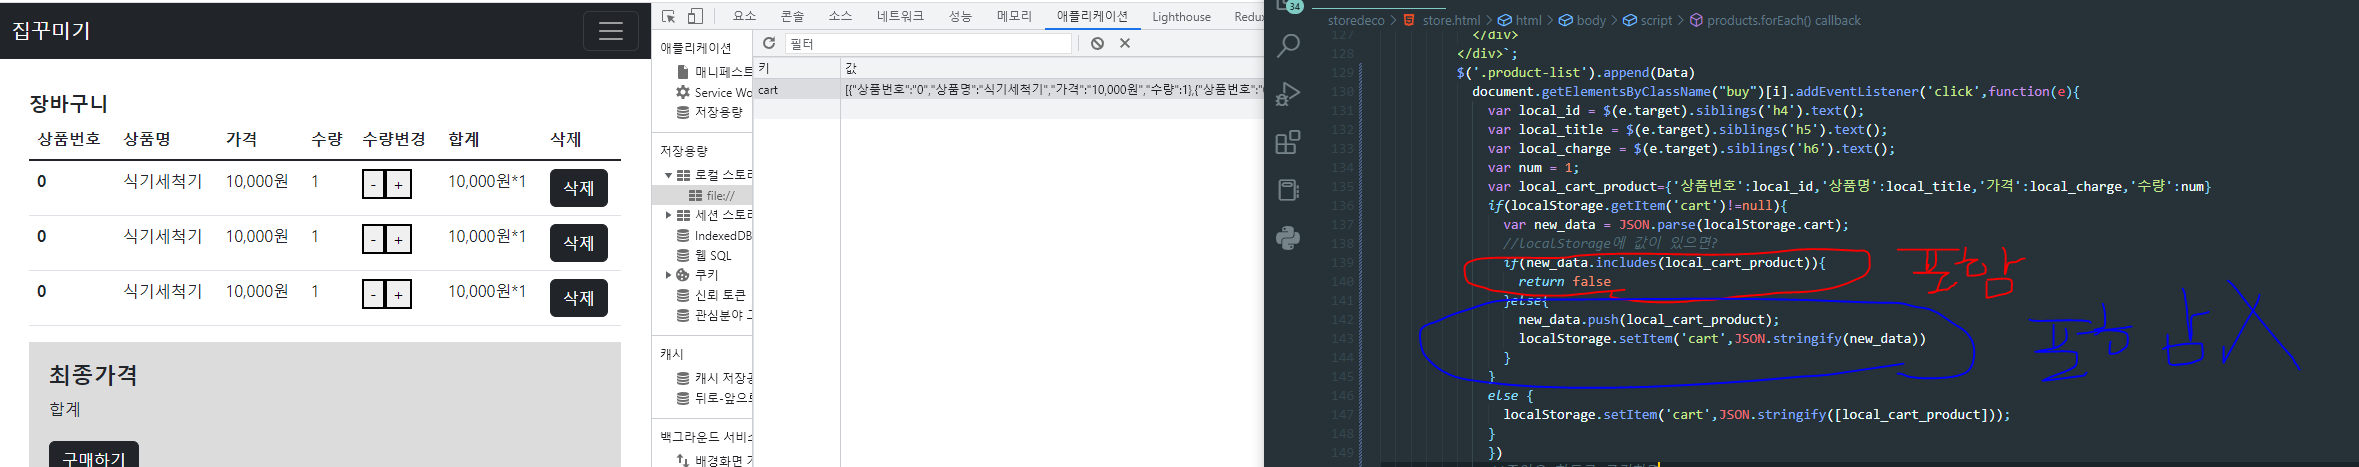Toggle the hamburger navbar menu on 집꾸미기

(x=611, y=31)
